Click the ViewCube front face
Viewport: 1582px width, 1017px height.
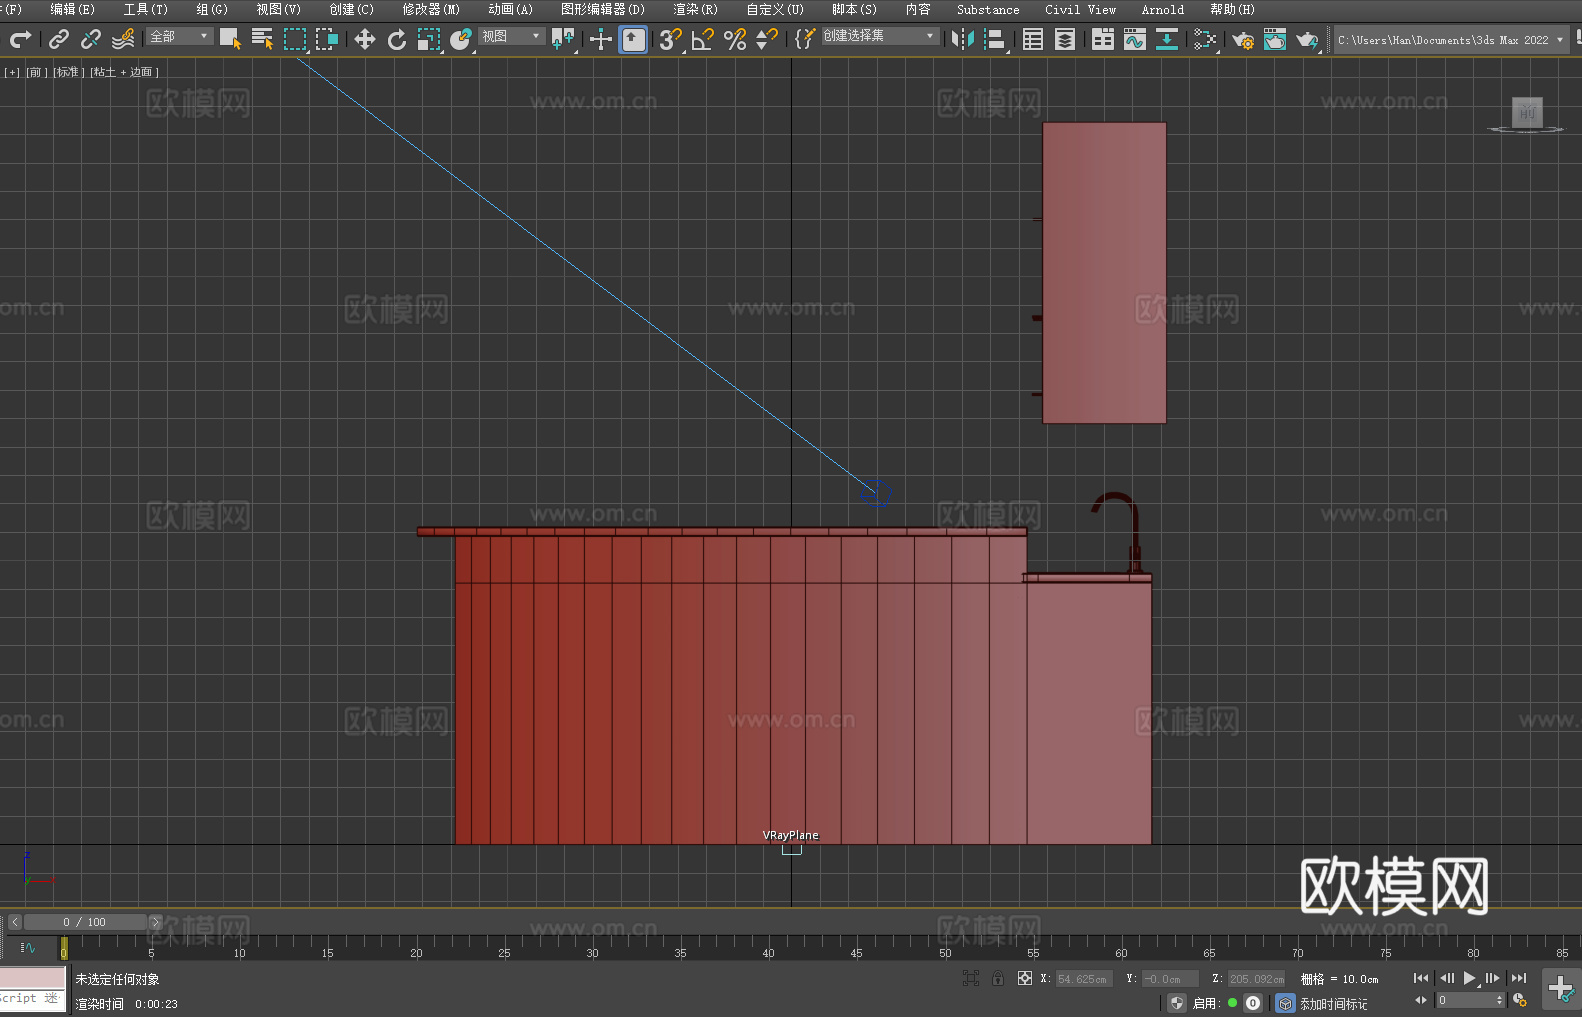(x=1527, y=112)
